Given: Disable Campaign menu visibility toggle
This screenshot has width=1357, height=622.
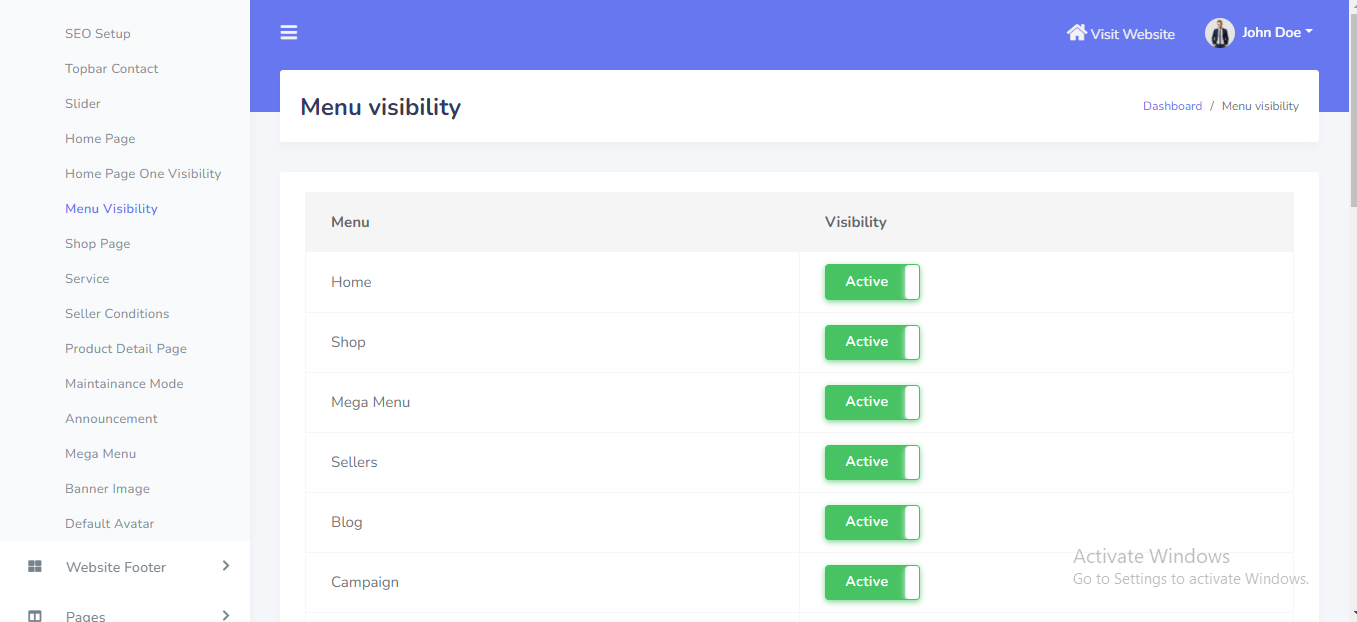Looking at the screenshot, I should point(872,582).
